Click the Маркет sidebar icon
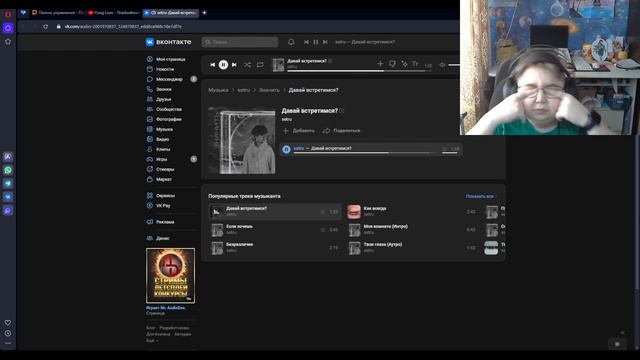Viewport: 640px width, 360px height. pyautogui.click(x=150, y=179)
